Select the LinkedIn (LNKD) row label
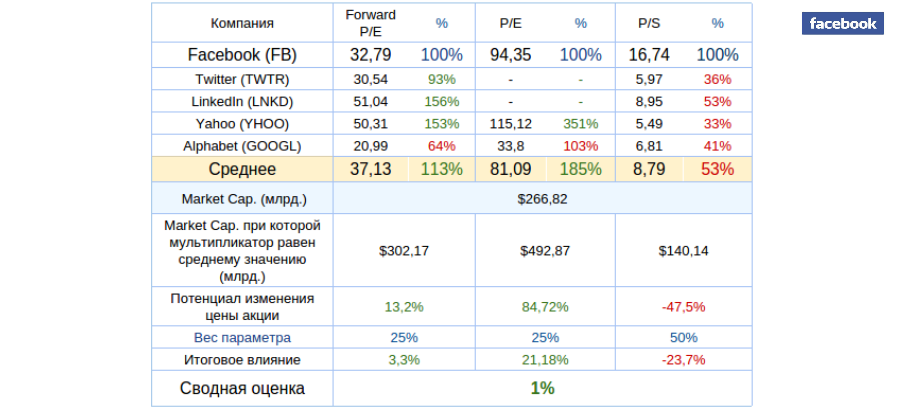 242,101
